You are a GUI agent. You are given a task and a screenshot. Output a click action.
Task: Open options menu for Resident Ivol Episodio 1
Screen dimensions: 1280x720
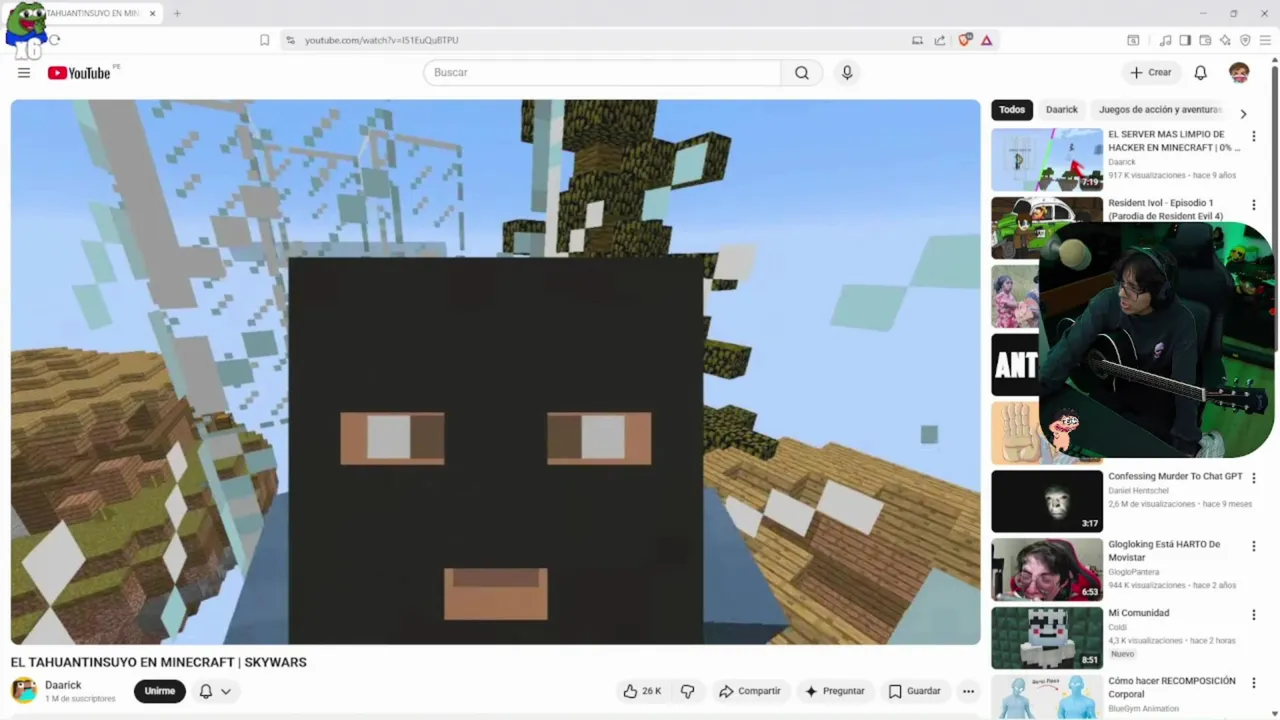coord(1253,205)
